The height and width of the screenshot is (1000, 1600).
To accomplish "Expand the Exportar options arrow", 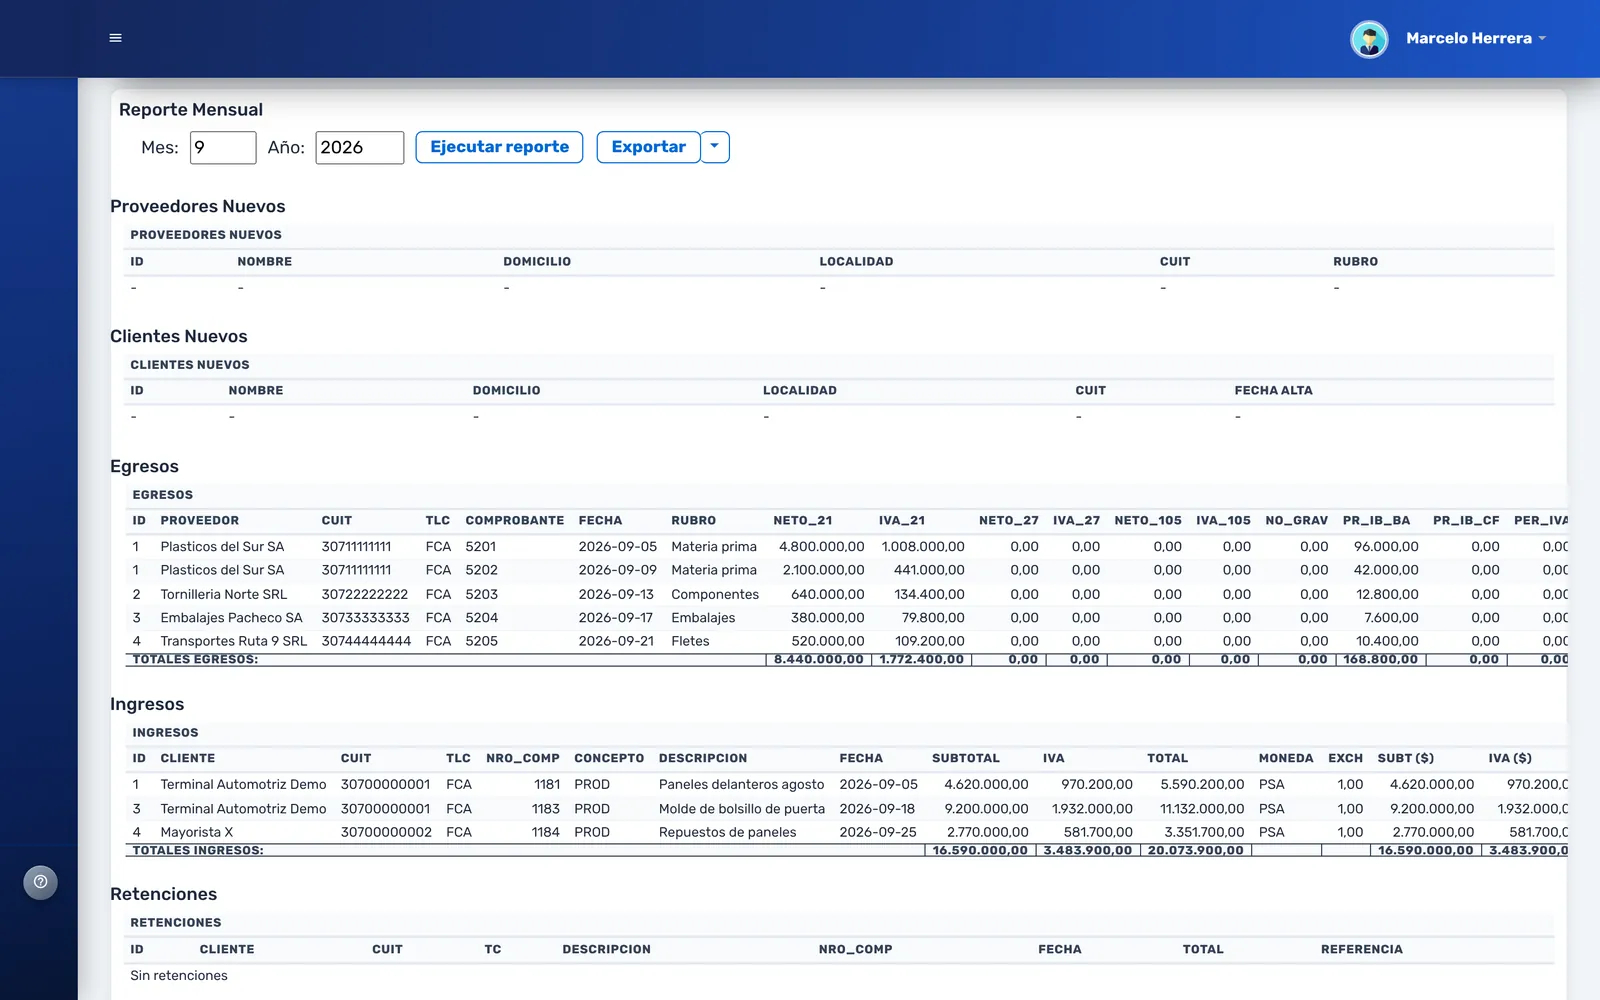I will tap(715, 147).
